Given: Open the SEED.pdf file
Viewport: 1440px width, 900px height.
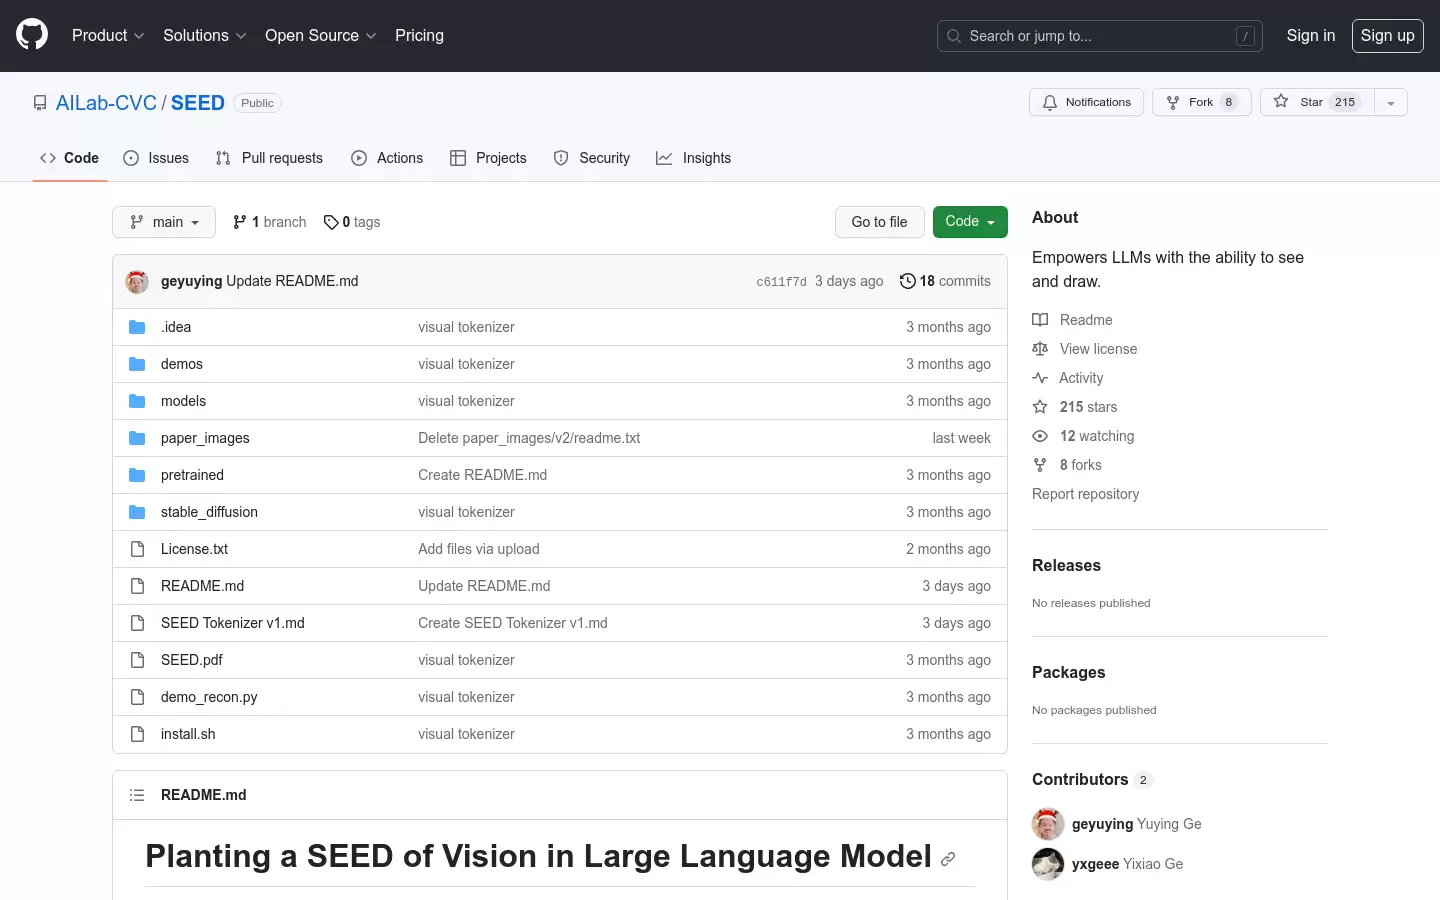Looking at the screenshot, I should [192, 660].
